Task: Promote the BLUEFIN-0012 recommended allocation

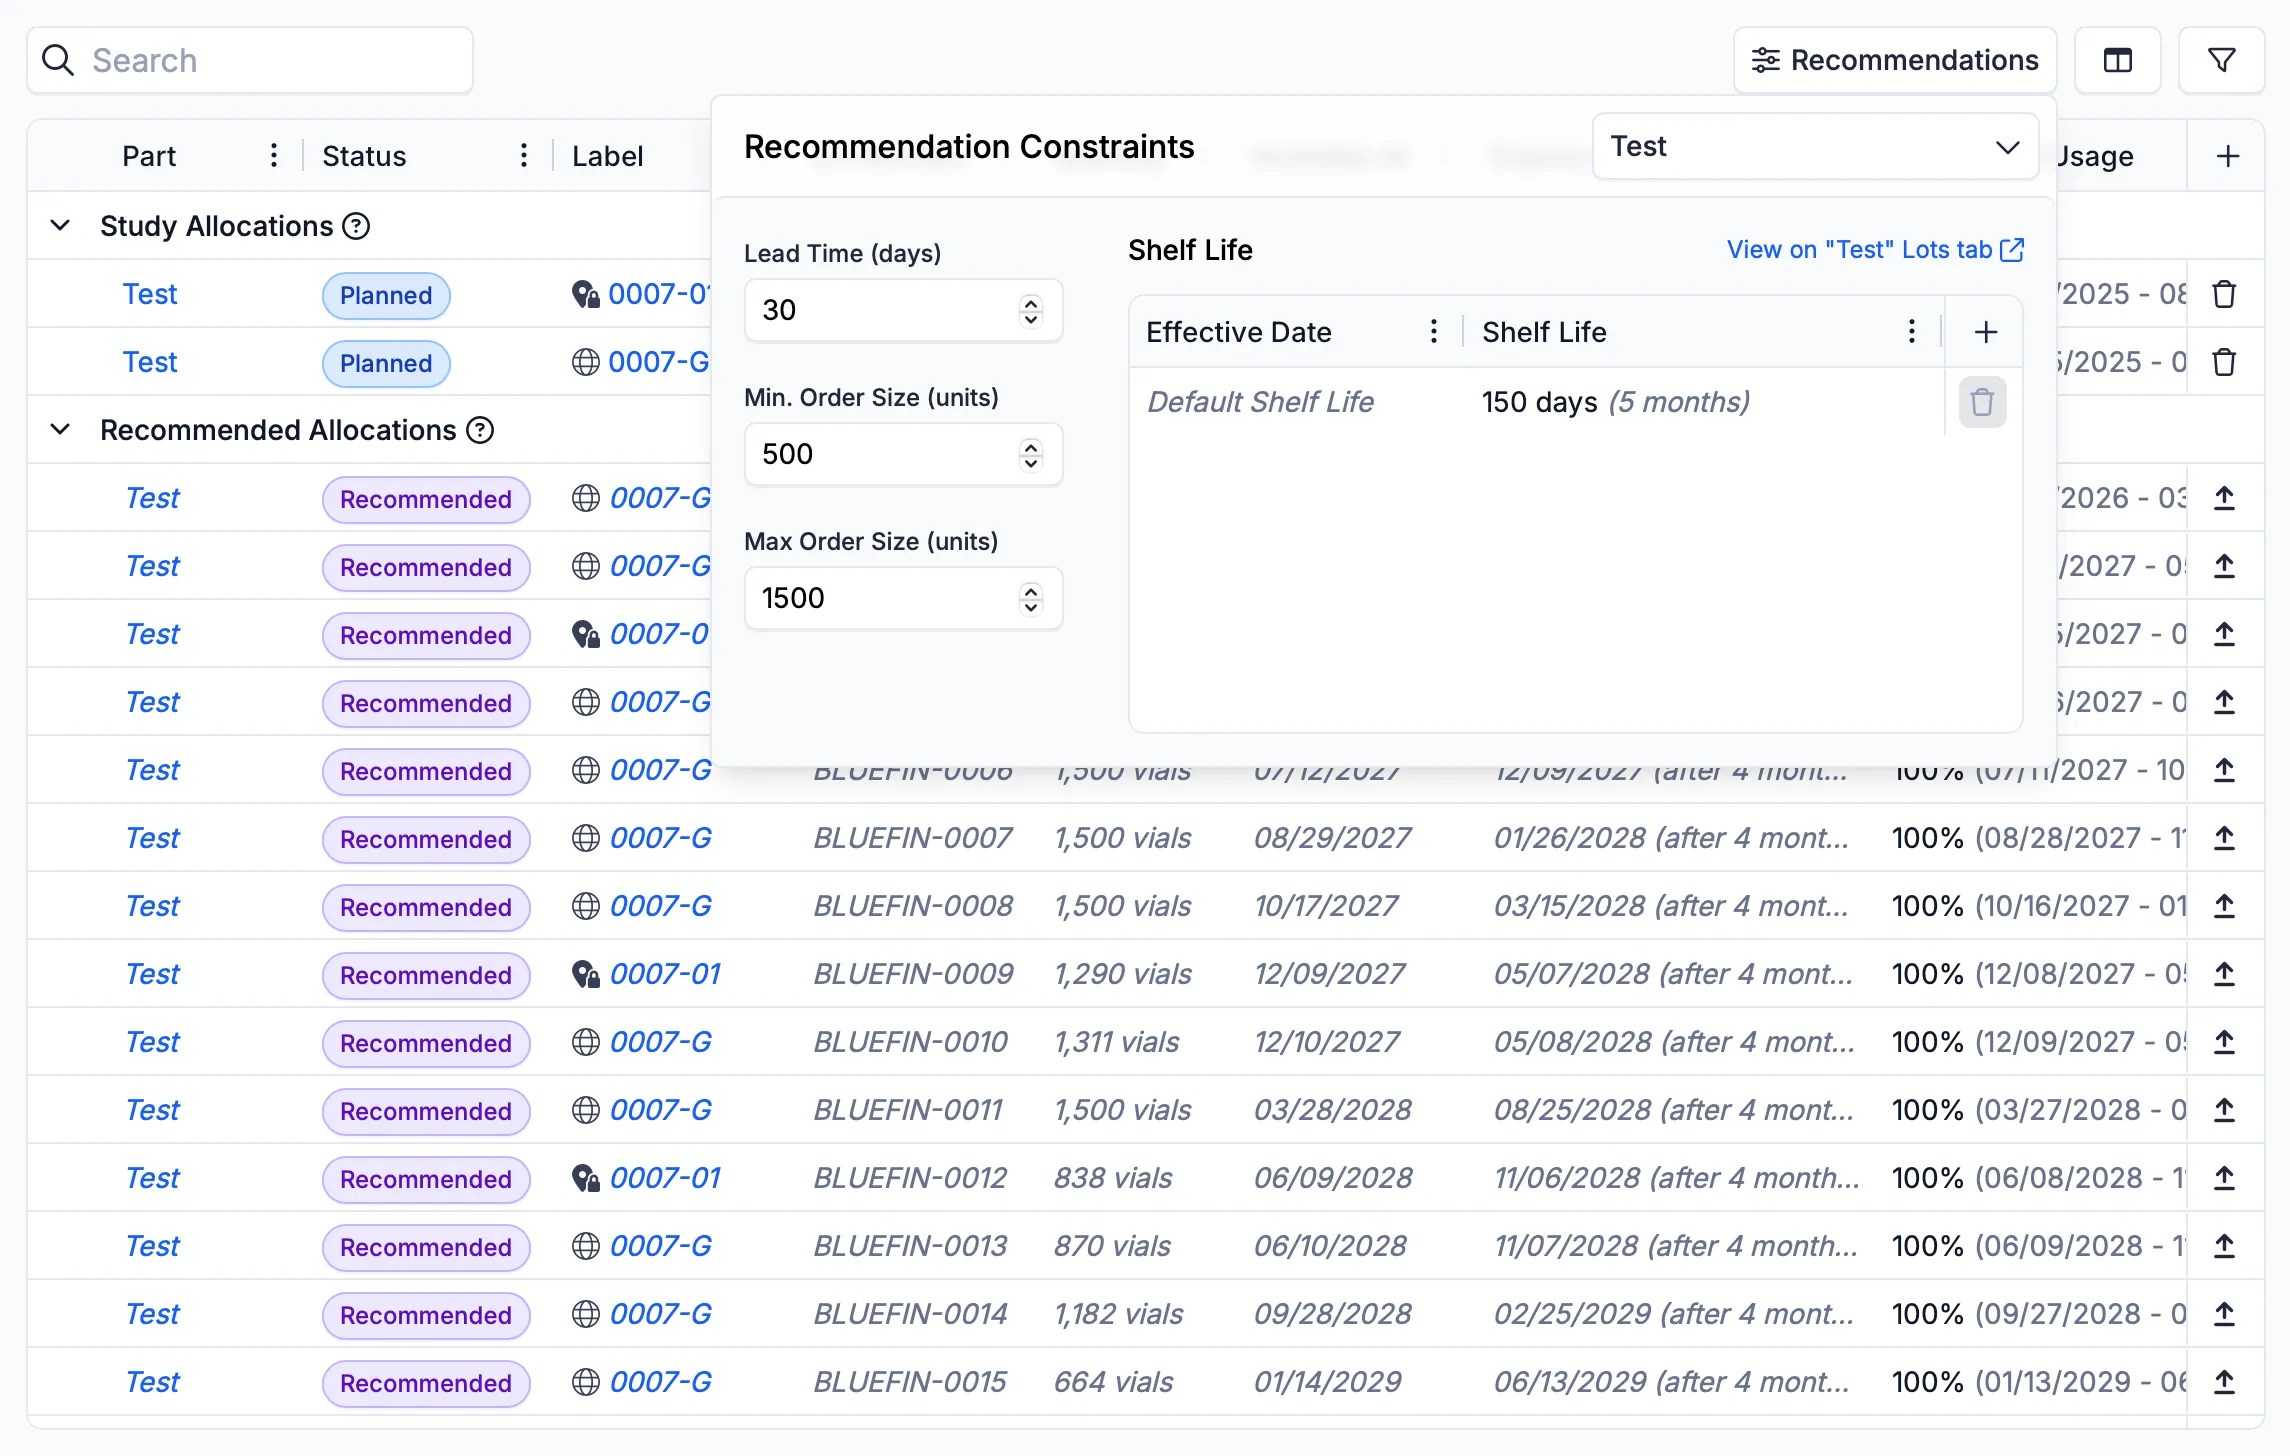Action: coord(2224,1178)
